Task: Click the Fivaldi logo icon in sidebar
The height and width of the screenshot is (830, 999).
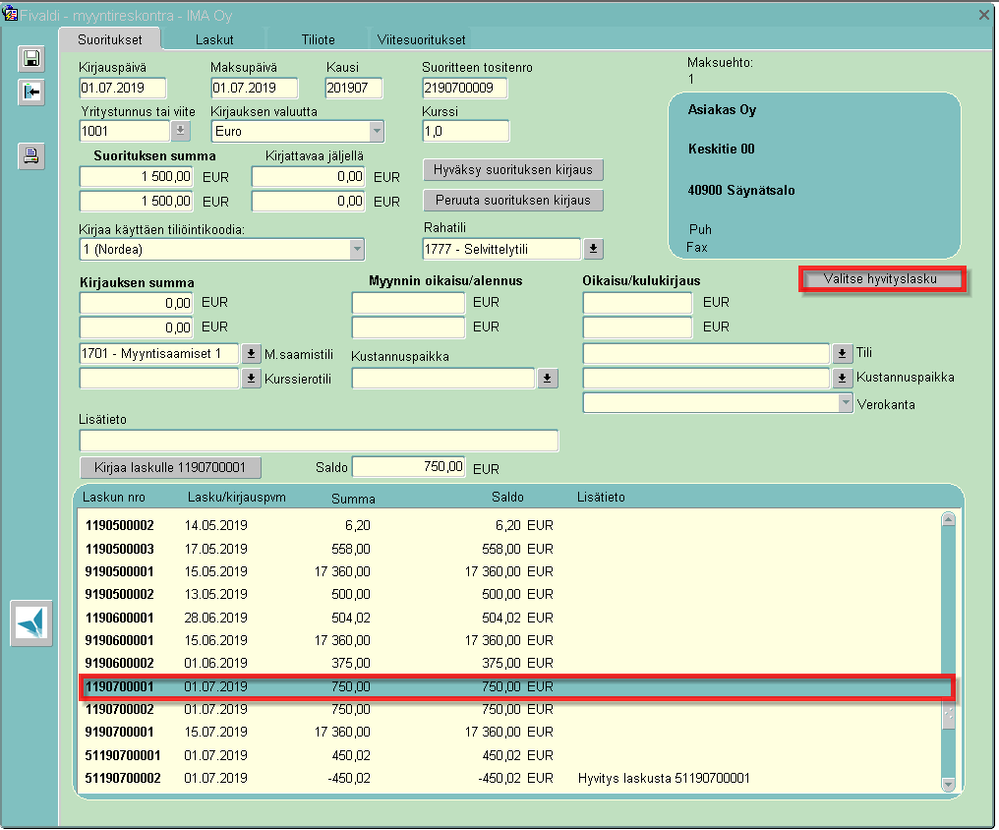Action: [31, 623]
